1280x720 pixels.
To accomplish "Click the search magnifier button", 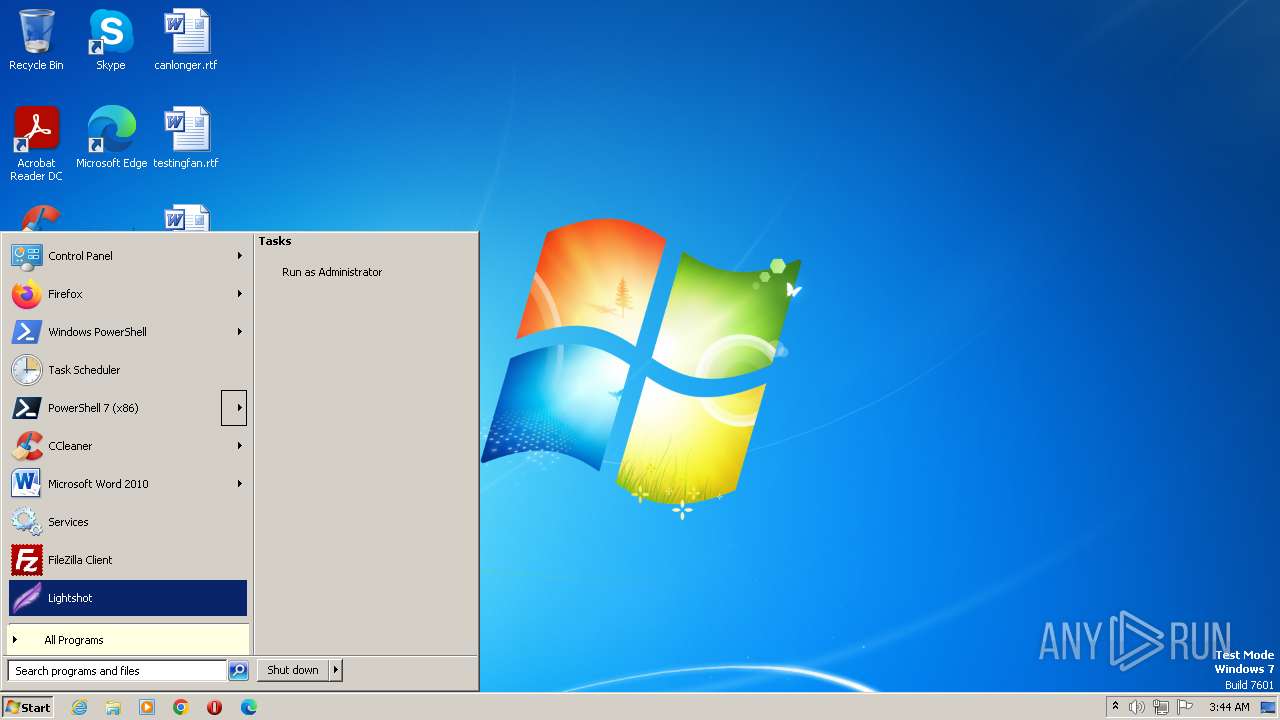I will click(238, 671).
